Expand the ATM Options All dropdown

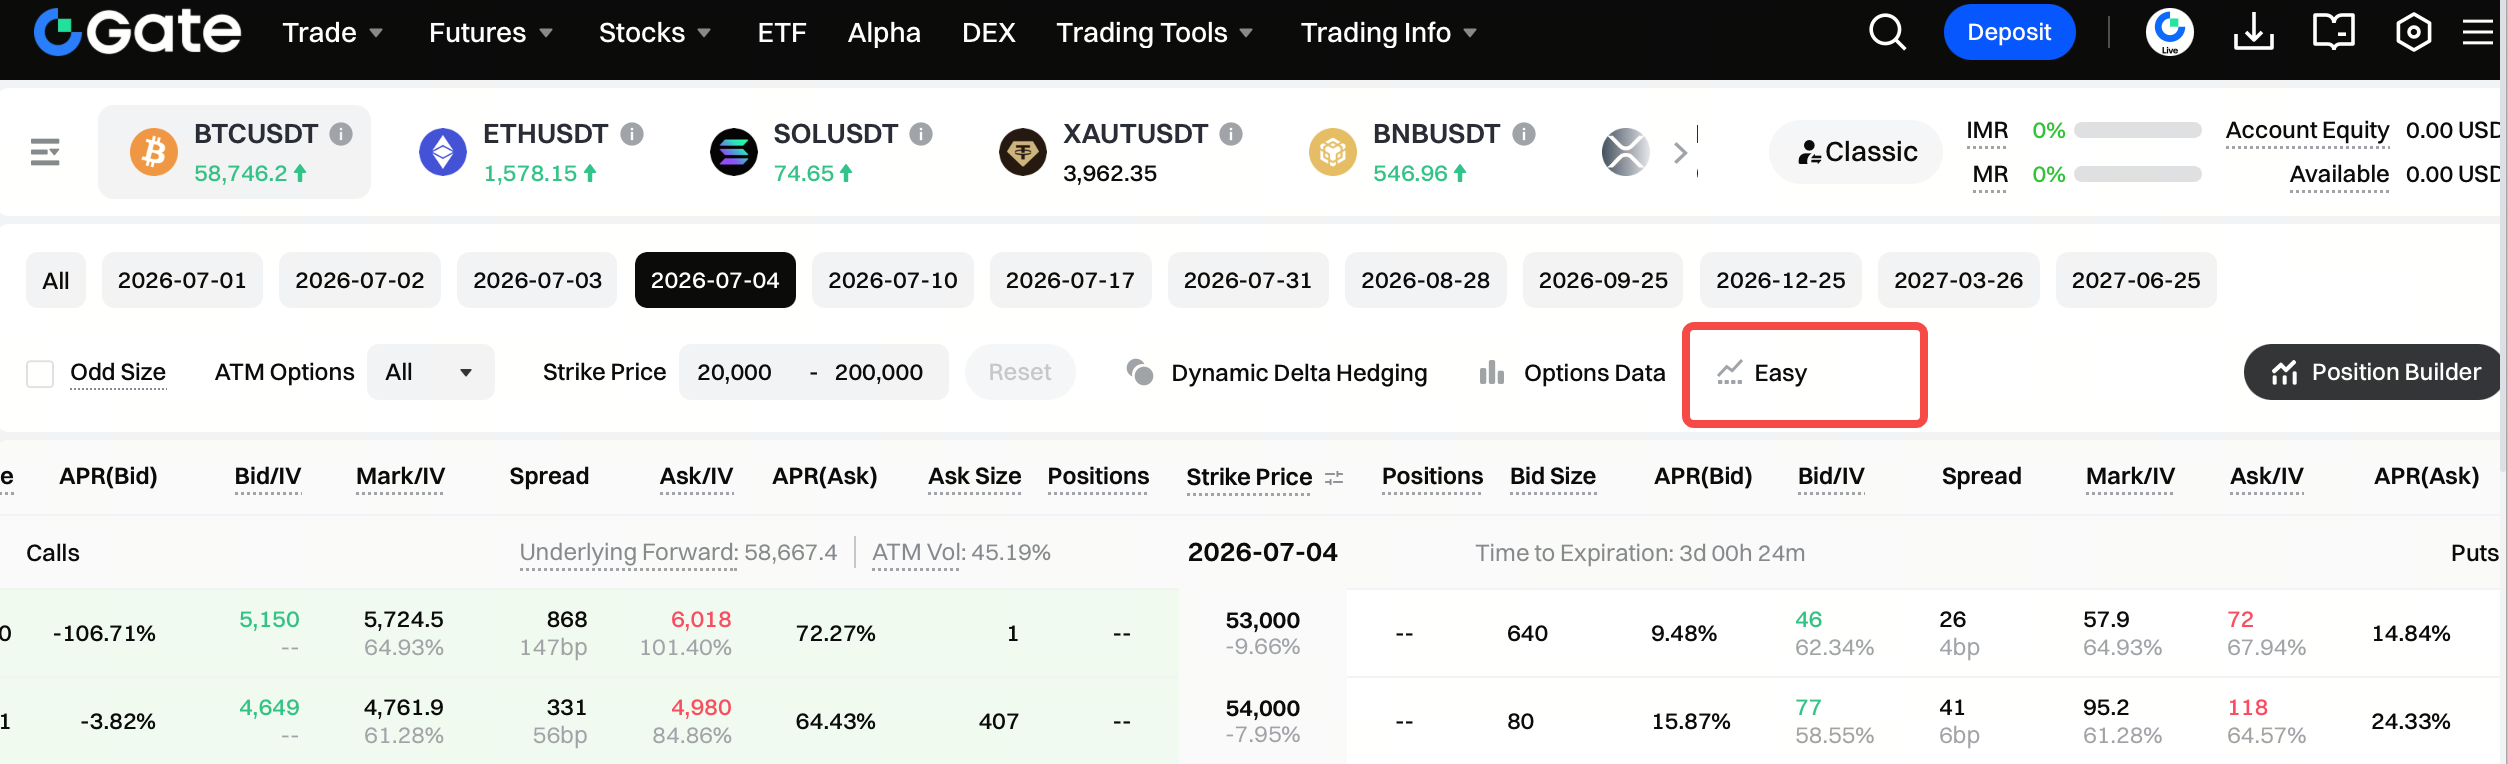430,372
